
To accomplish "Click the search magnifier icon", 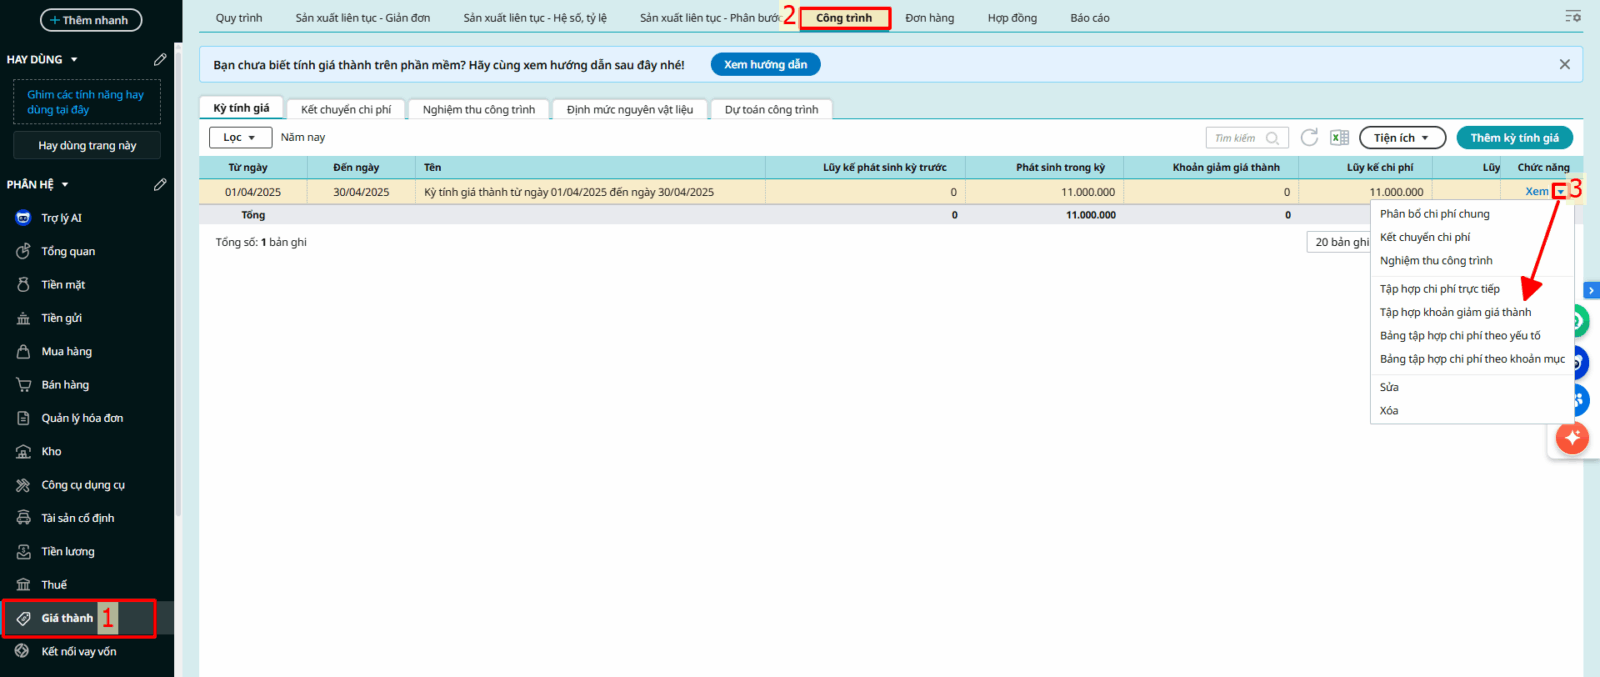I will tap(1272, 138).
